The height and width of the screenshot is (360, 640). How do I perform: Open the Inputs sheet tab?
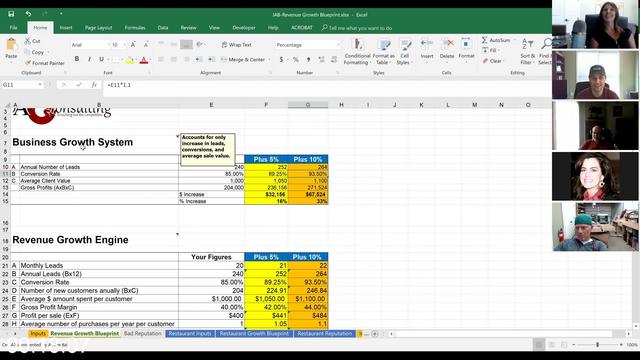[x=38, y=333]
